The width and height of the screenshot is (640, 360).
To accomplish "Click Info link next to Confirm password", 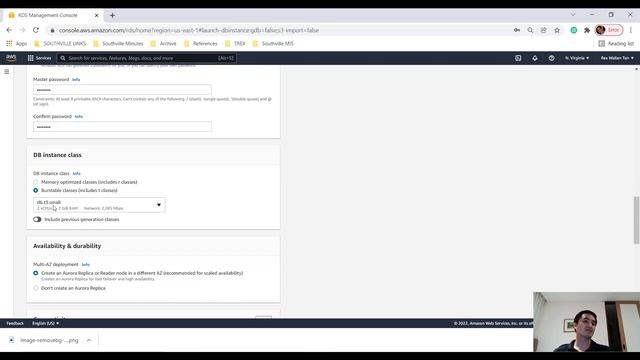I will (79, 117).
